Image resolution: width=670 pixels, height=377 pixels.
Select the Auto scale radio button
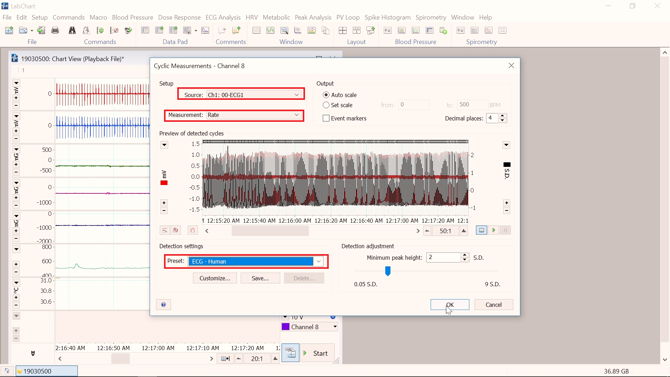point(326,95)
